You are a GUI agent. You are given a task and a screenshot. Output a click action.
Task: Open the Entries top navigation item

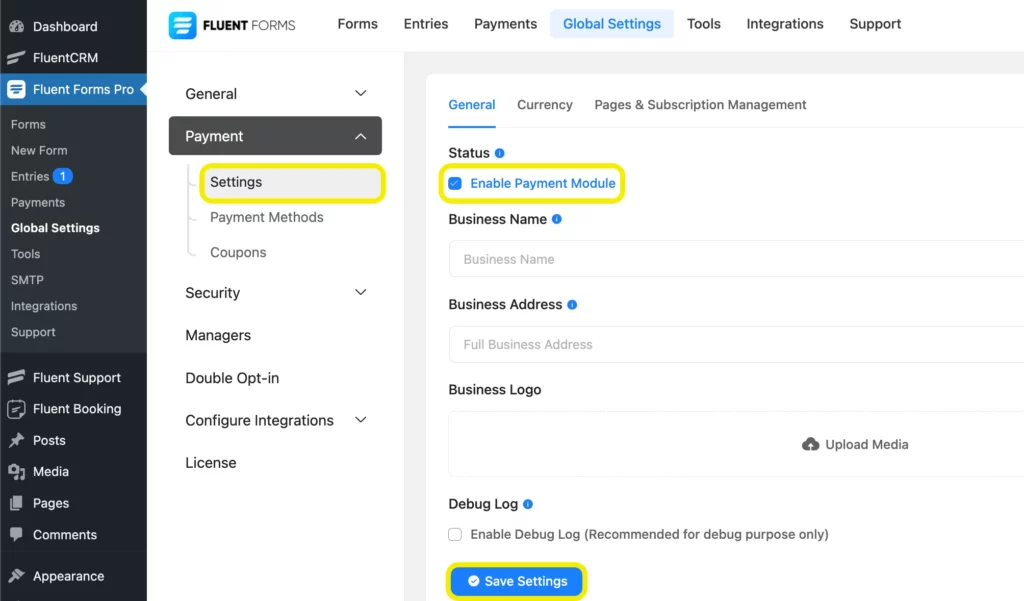click(x=426, y=24)
